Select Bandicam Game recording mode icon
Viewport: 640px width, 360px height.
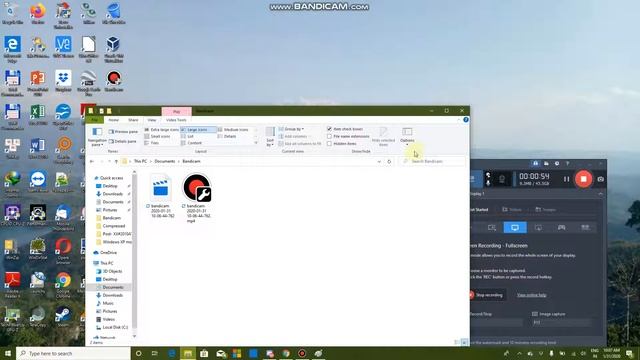click(x=562, y=227)
